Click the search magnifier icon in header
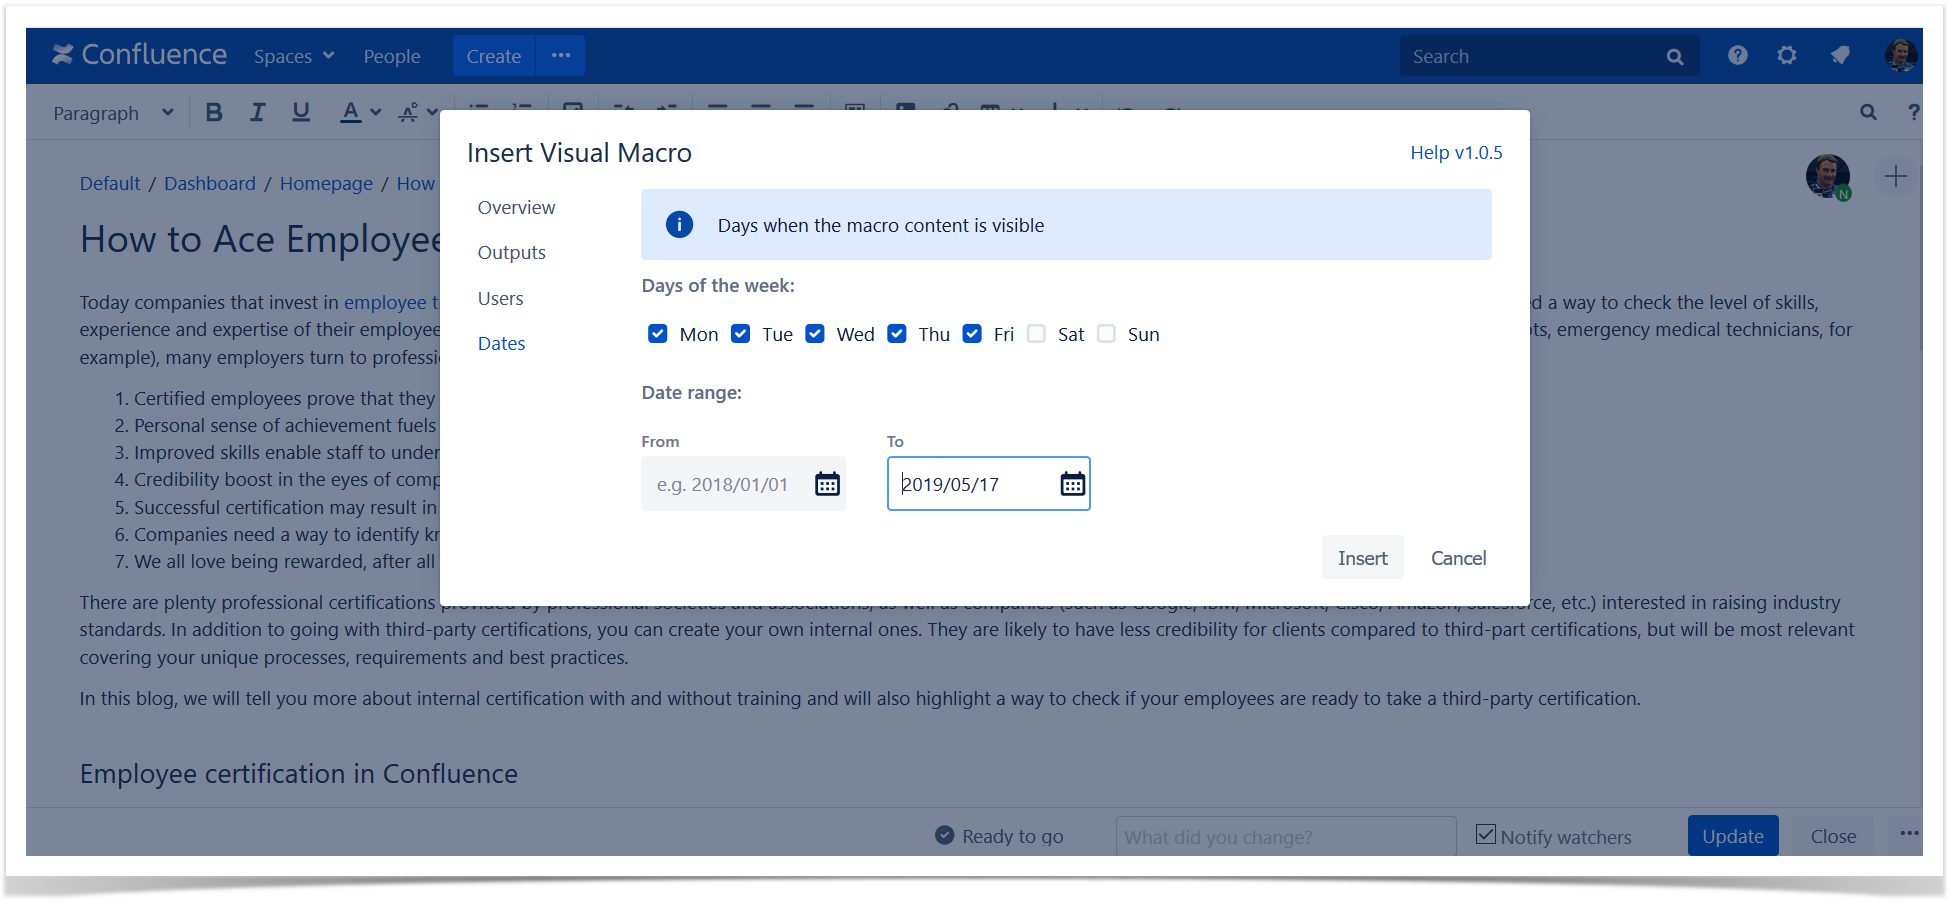This screenshot has height=905, width=1957. pos(1675,57)
